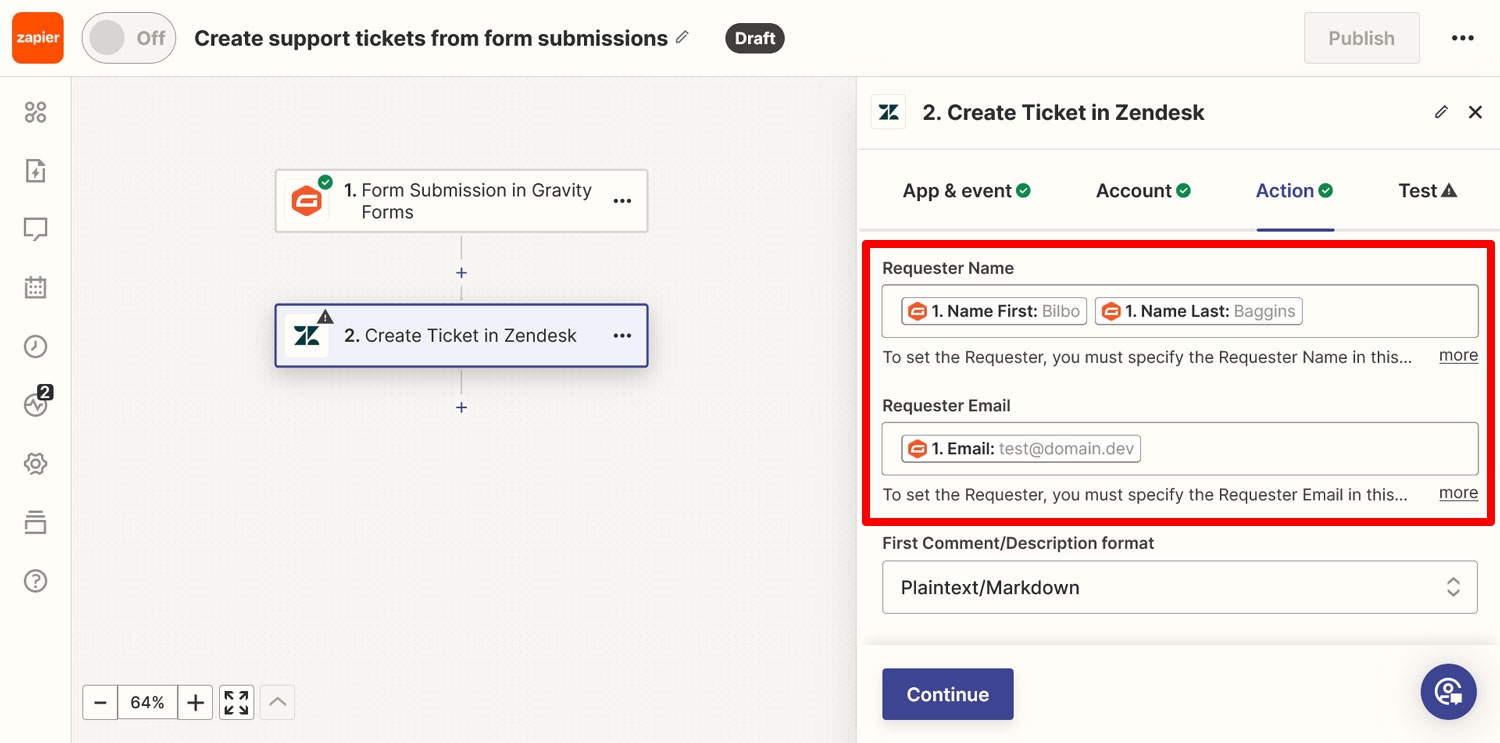
Task: Click the Requester Email label
Action: (946, 405)
